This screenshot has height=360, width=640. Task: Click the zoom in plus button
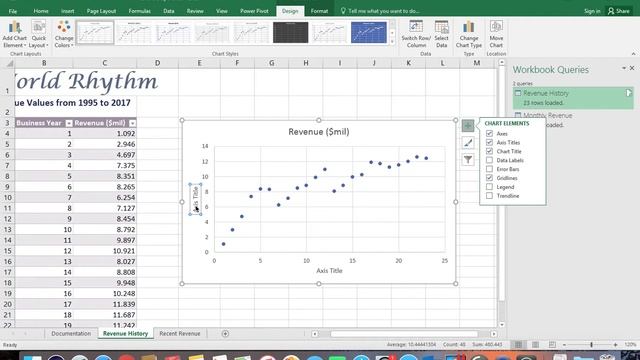(616, 345)
